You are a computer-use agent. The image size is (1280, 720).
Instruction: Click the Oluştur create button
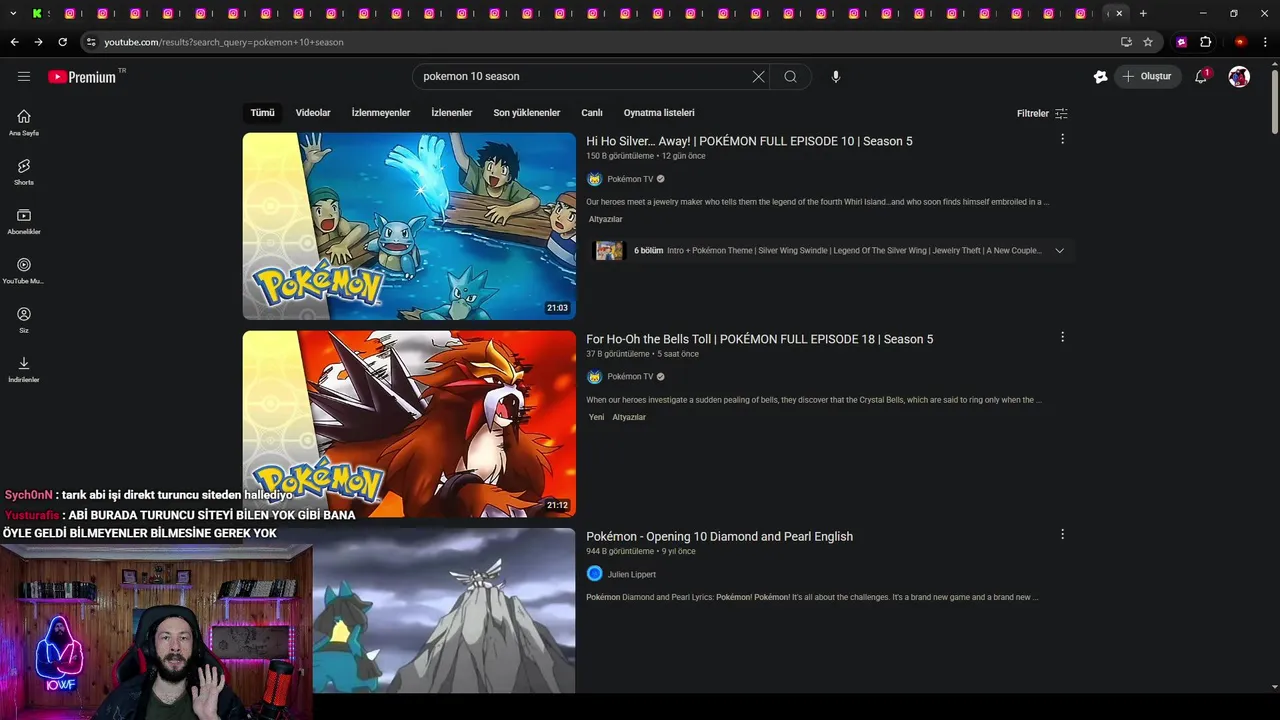pyautogui.click(x=1148, y=76)
